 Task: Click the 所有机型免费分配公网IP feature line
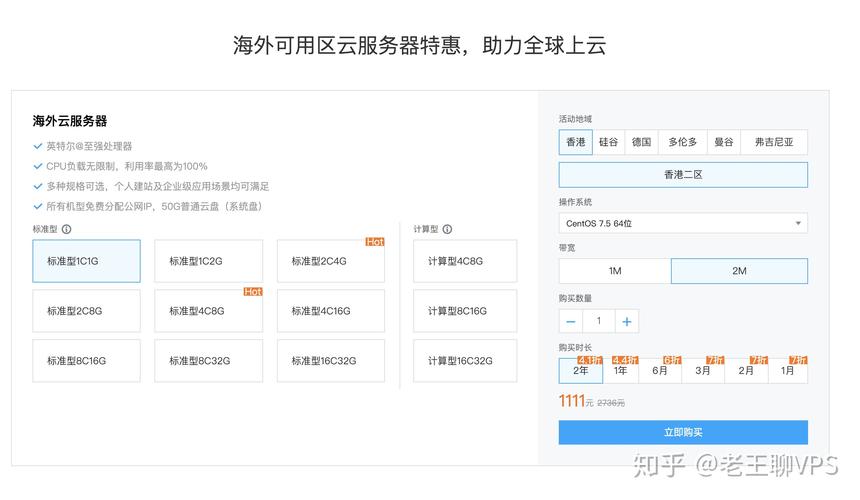(x=154, y=206)
